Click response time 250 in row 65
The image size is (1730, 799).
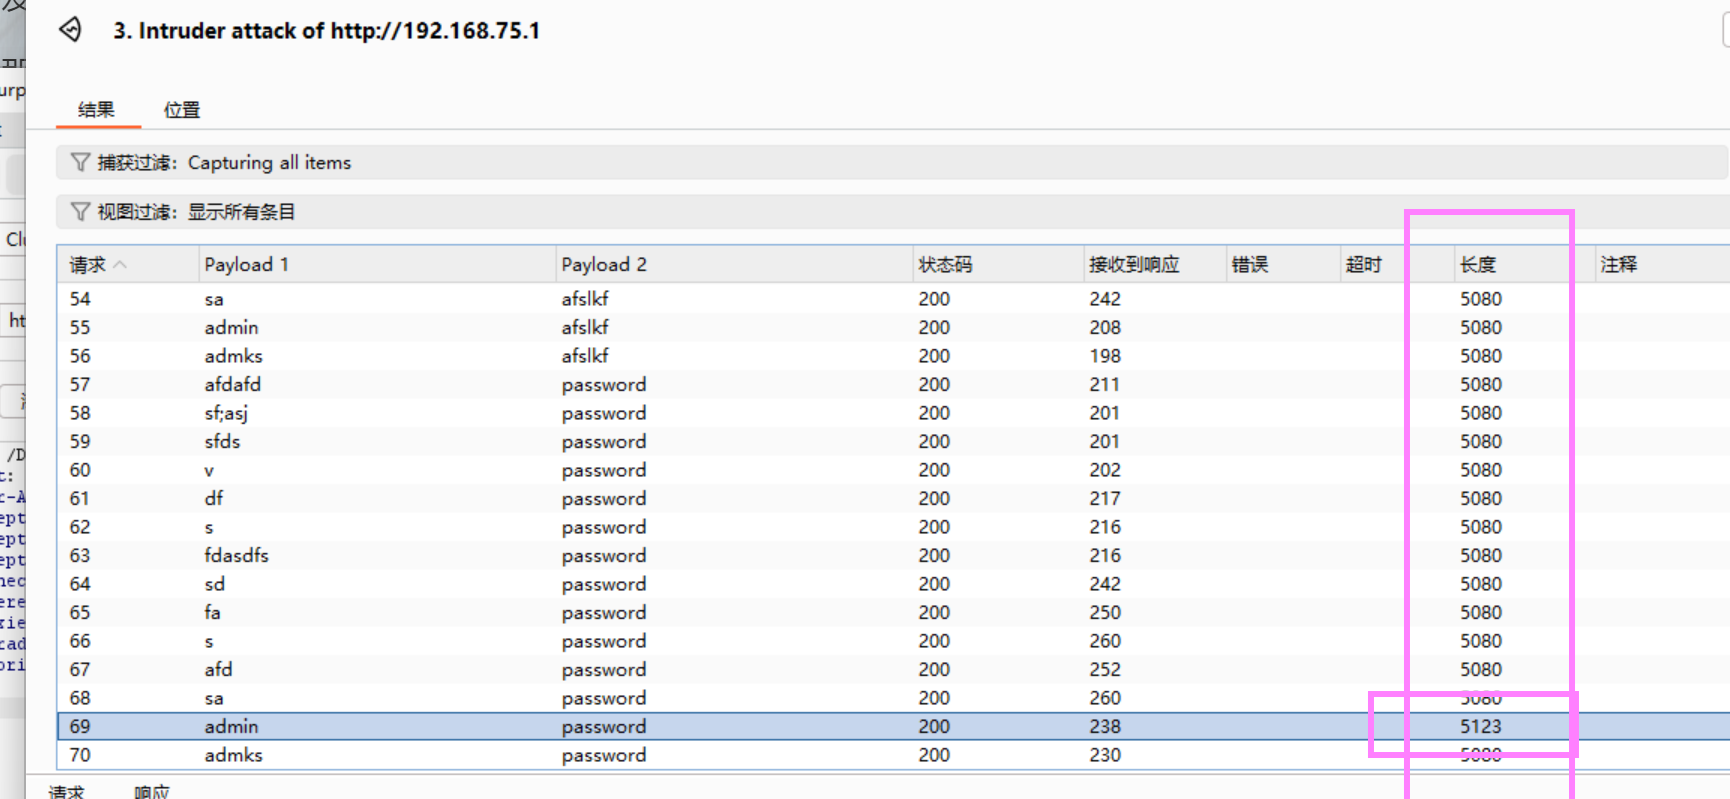[1105, 613]
